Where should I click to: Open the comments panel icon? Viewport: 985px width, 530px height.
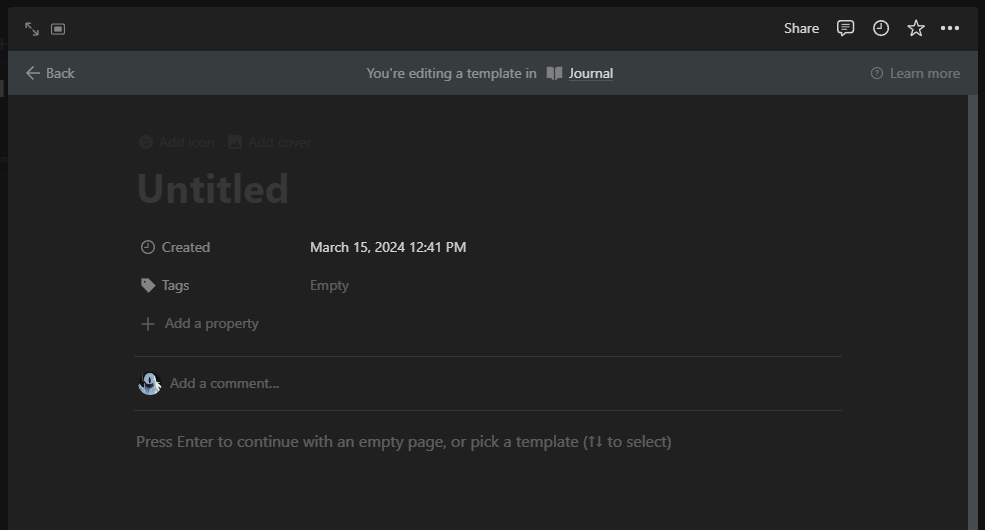845,28
